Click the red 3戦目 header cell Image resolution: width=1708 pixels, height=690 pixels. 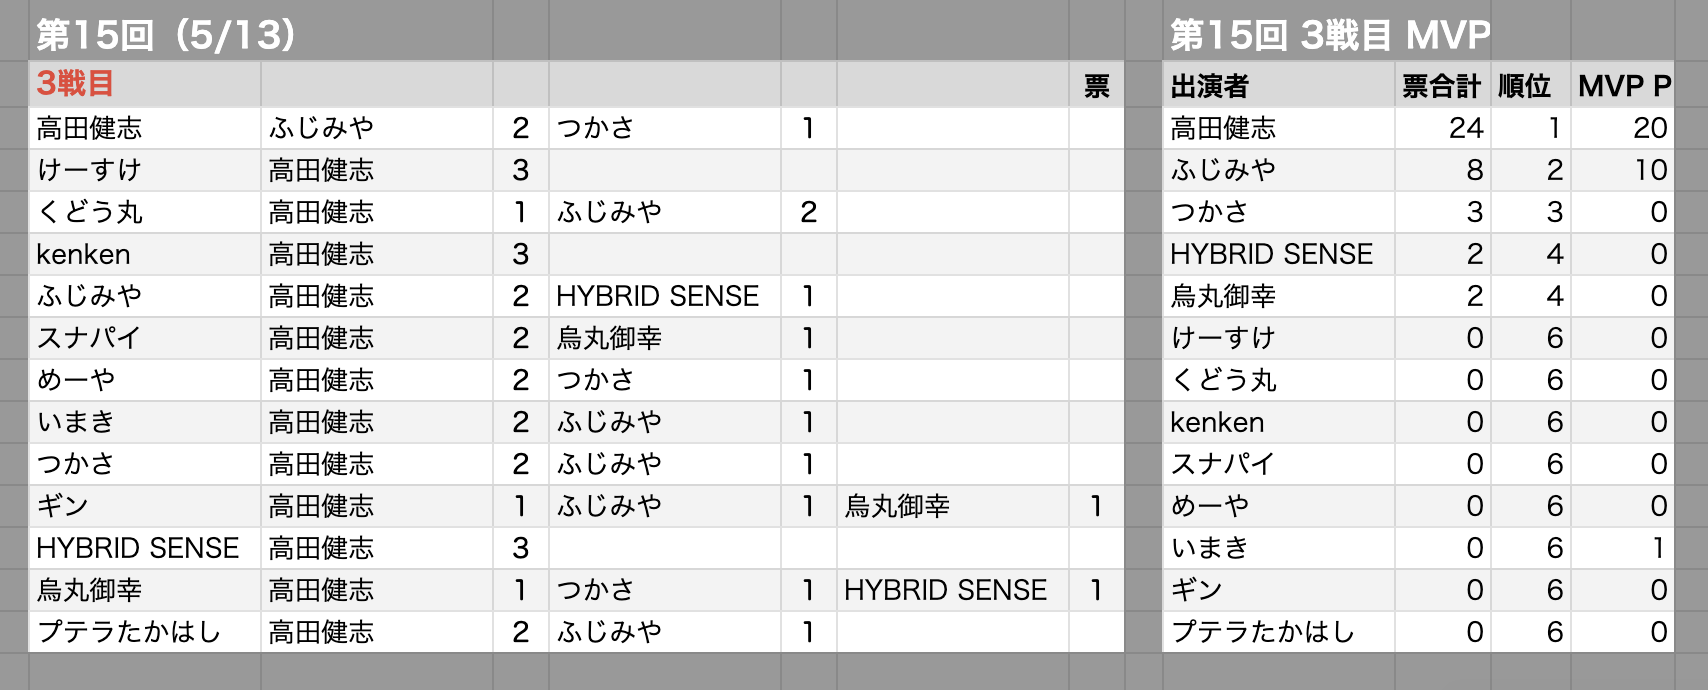pyautogui.click(x=145, y=84)
